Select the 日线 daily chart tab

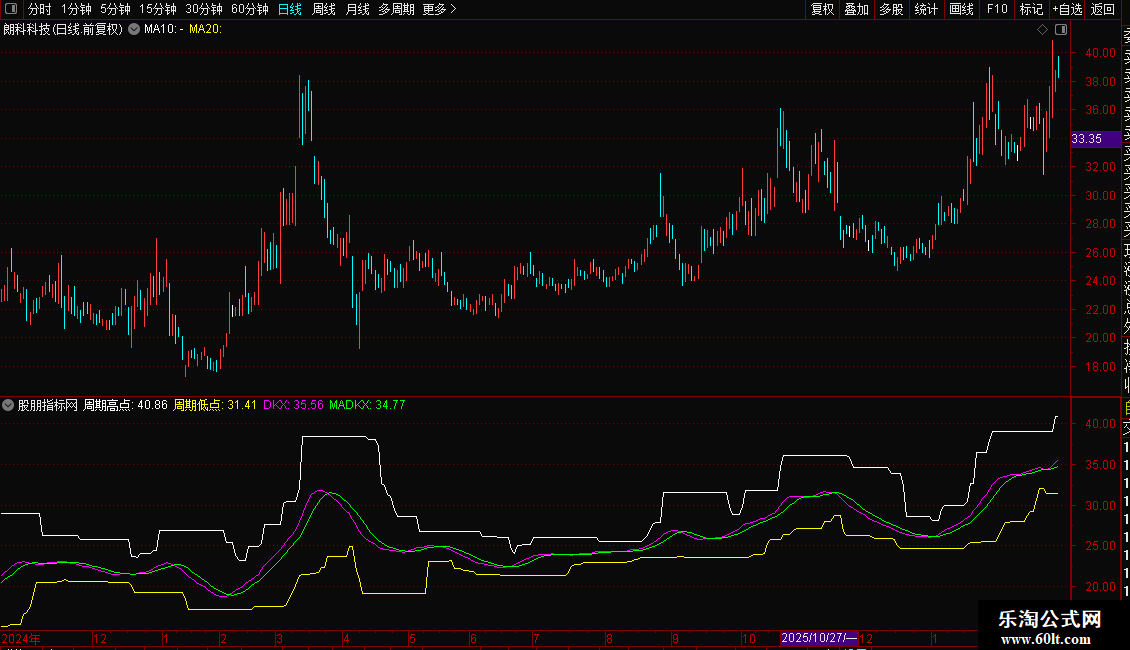[290, 9]
